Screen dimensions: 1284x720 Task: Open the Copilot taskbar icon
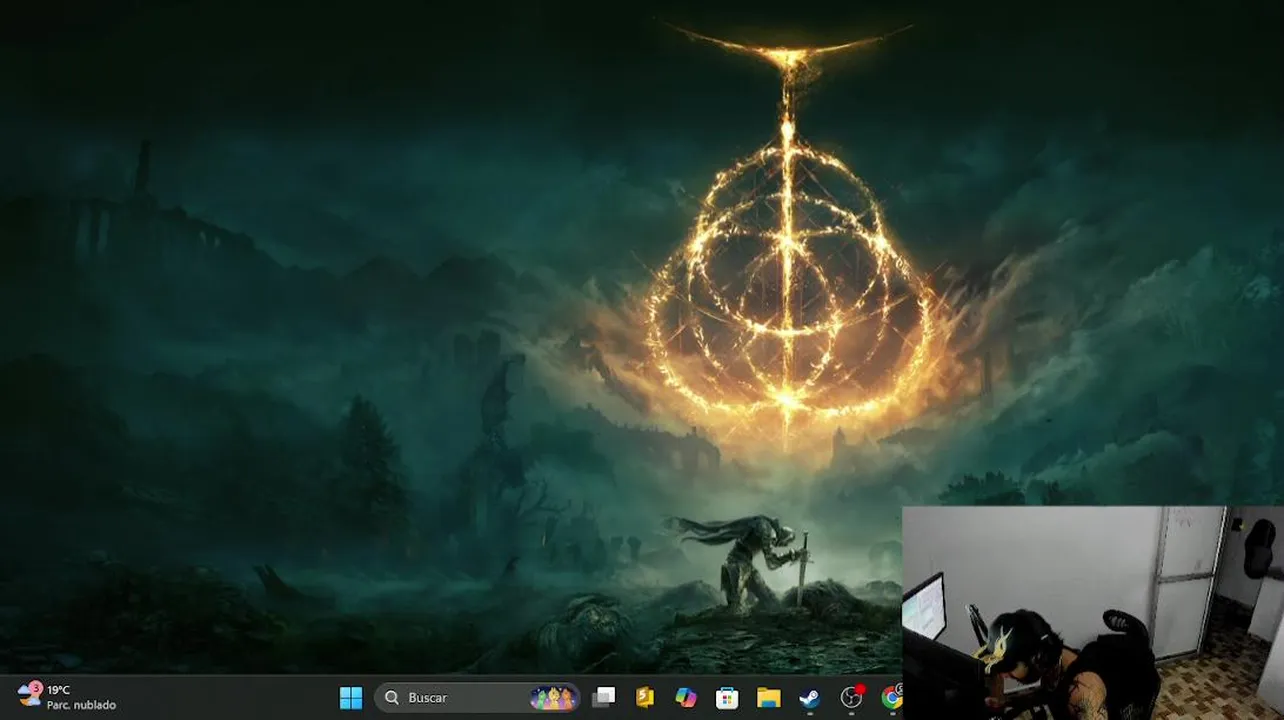(686, 697)
